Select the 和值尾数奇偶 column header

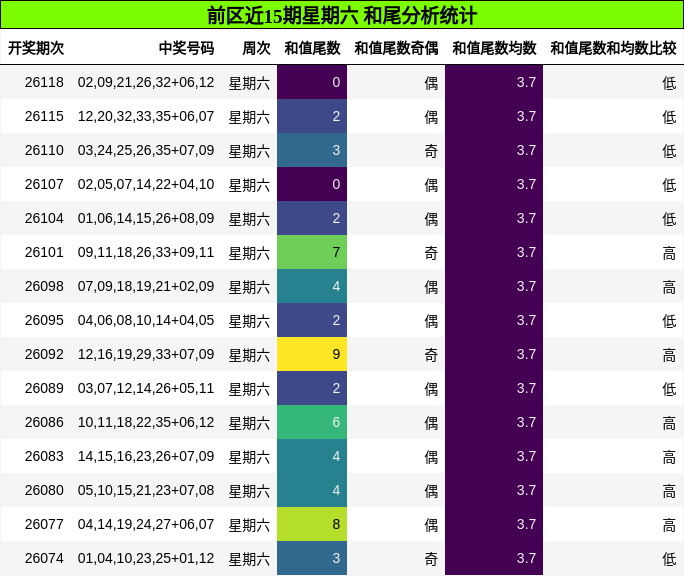coord(396,48)
